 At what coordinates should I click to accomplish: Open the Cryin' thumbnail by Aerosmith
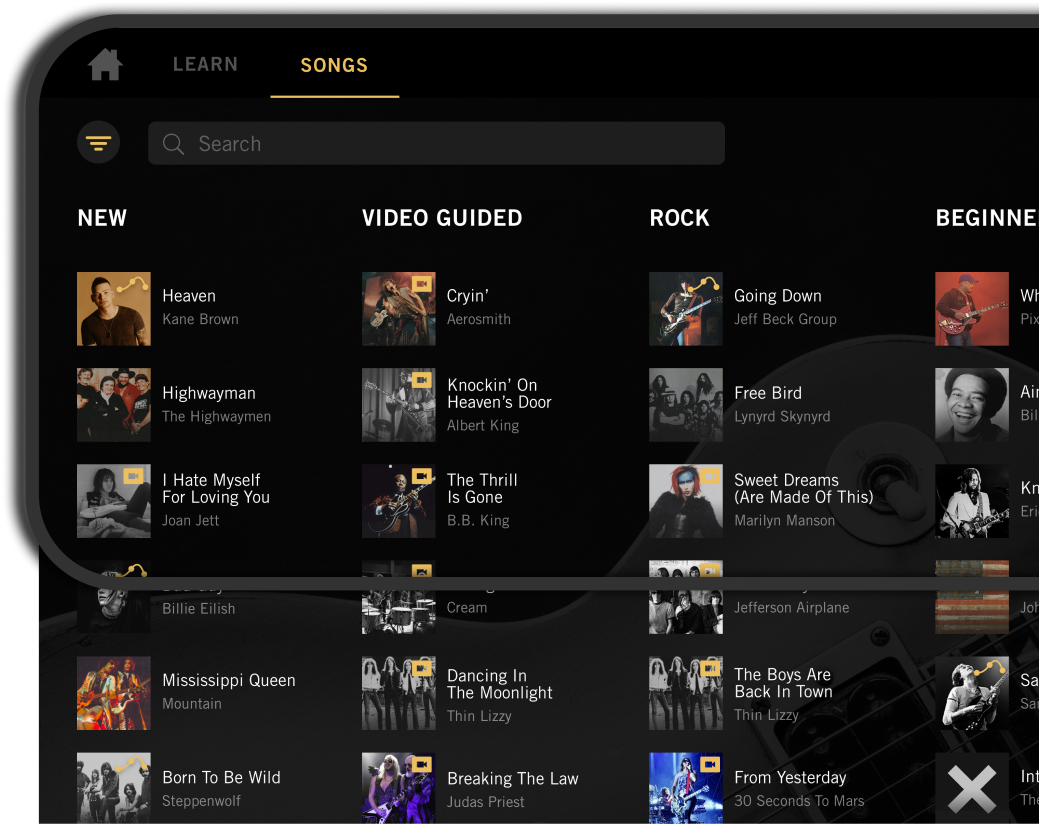click(399, 309)
